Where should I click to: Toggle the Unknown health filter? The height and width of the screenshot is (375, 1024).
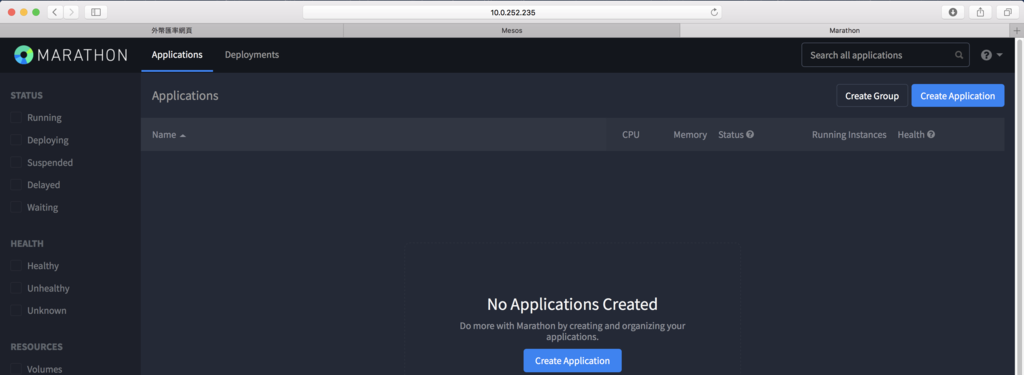(x=16, y=310)
